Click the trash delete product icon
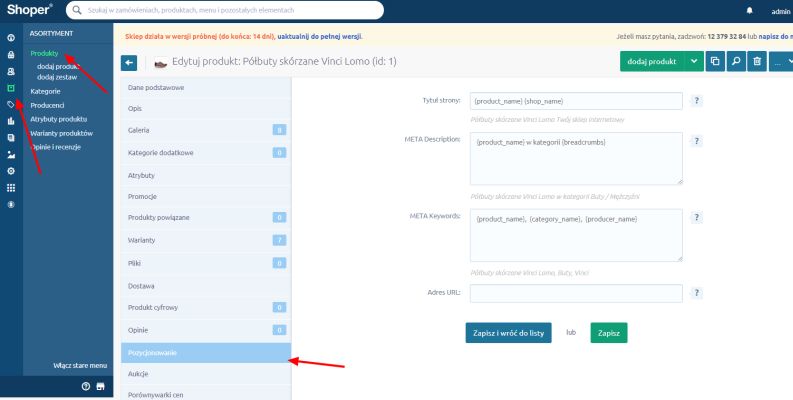 [x=757, y=62]
